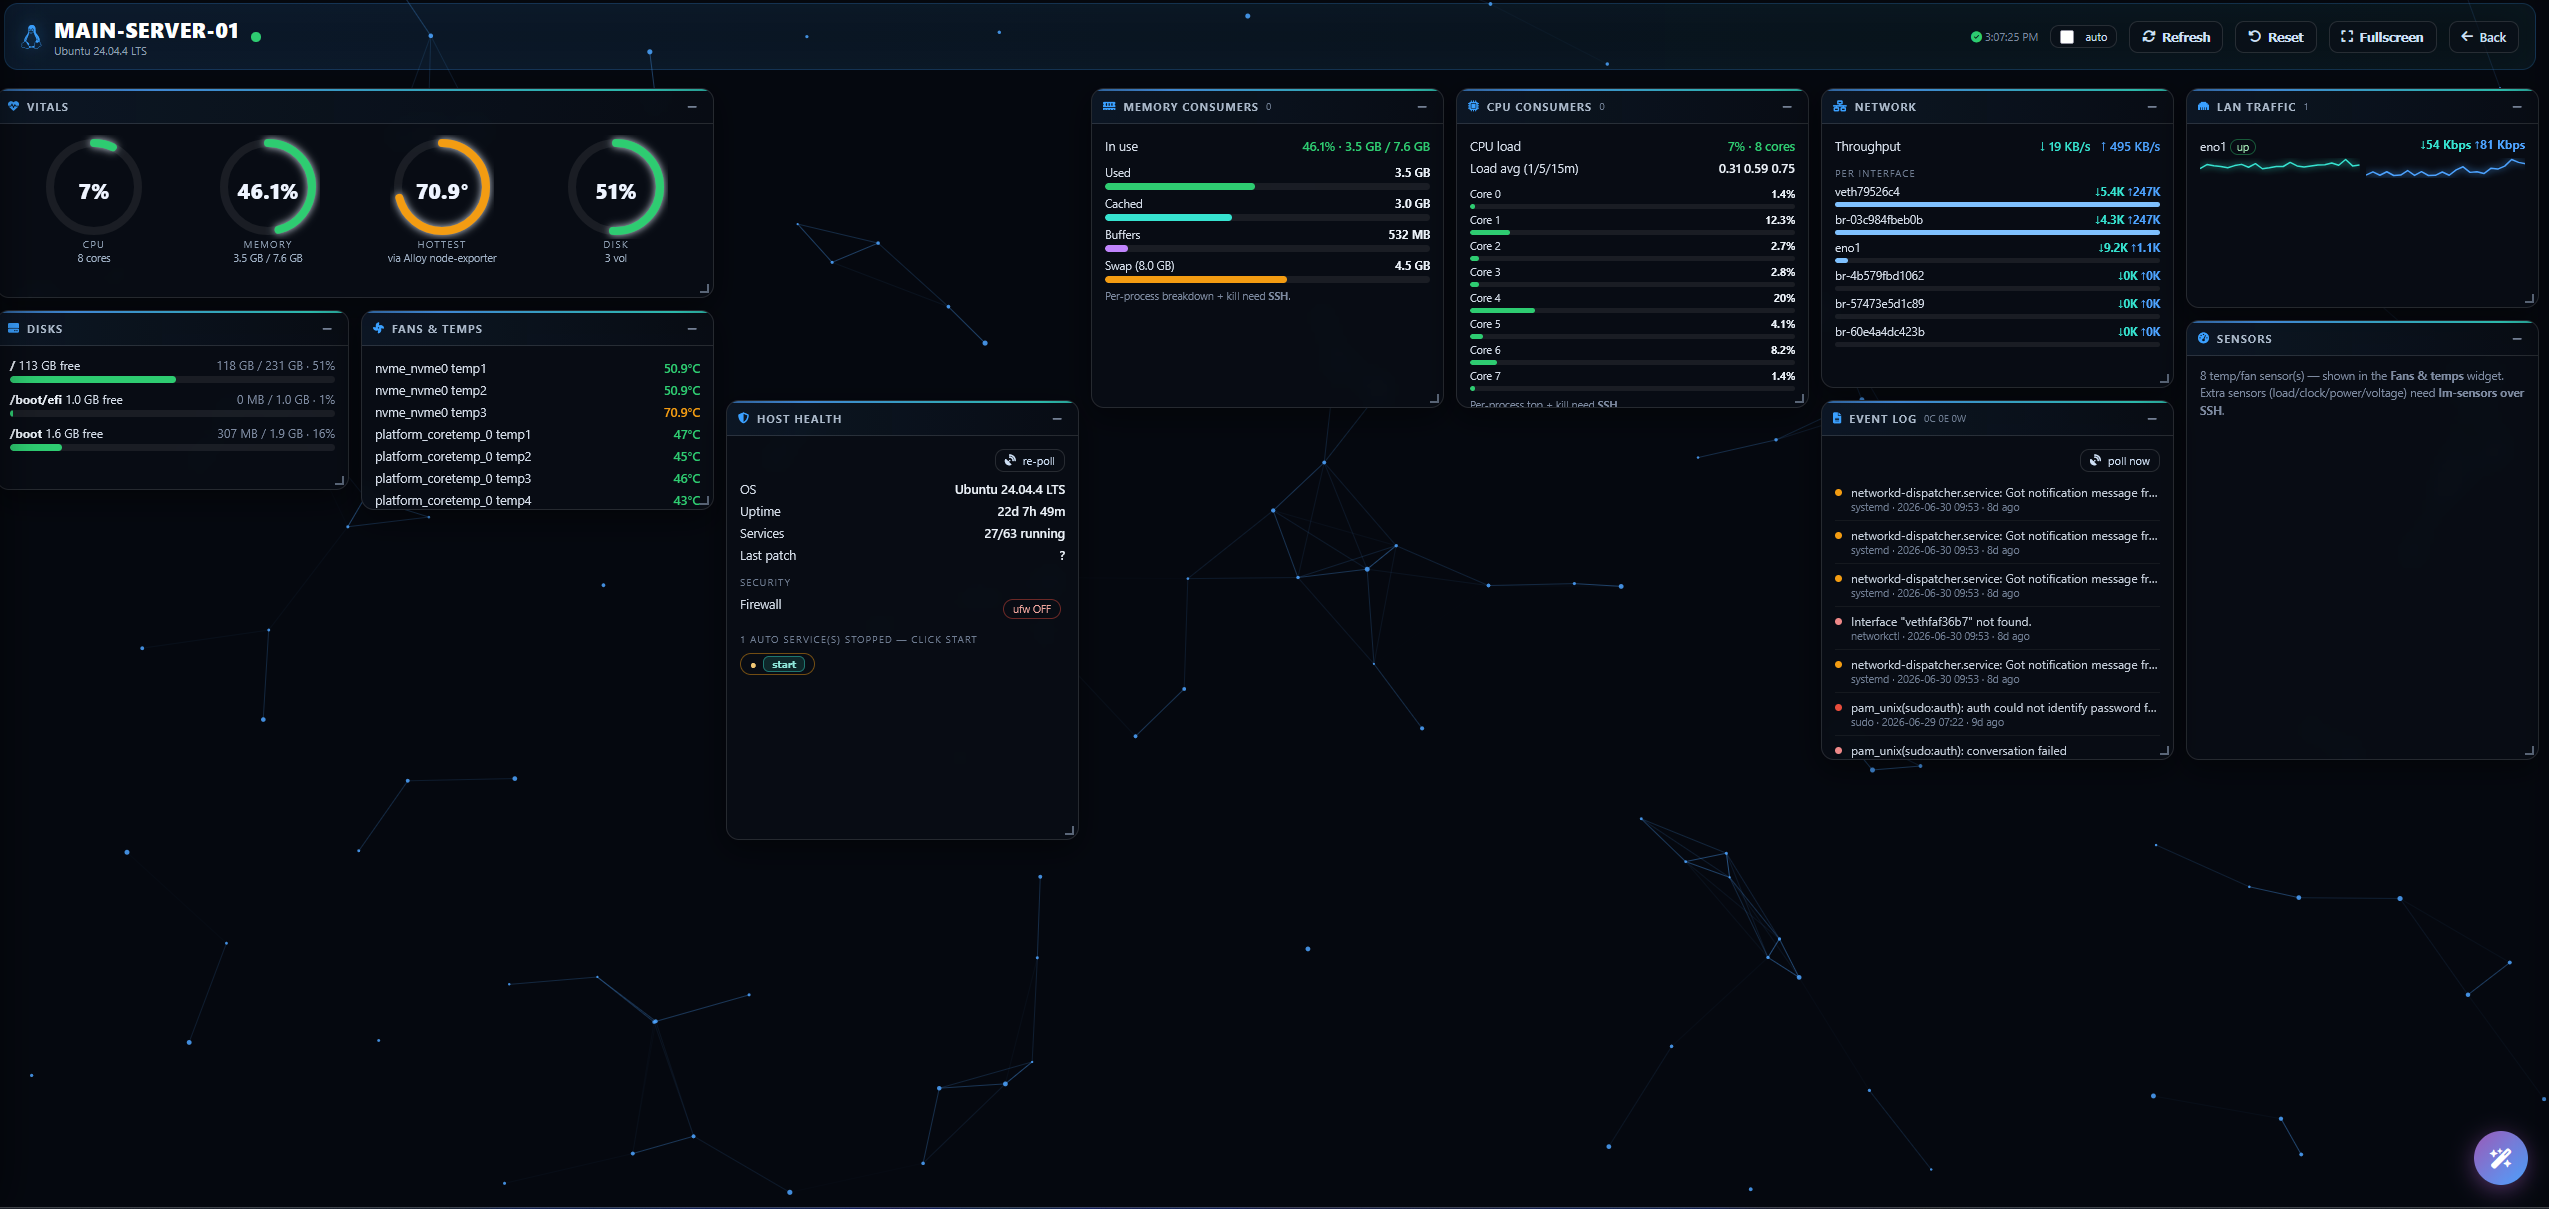The height and width of the screenshot is (1209, 2549).
Task: Click the Disk 51% gauge
Action: click(616, 188)
